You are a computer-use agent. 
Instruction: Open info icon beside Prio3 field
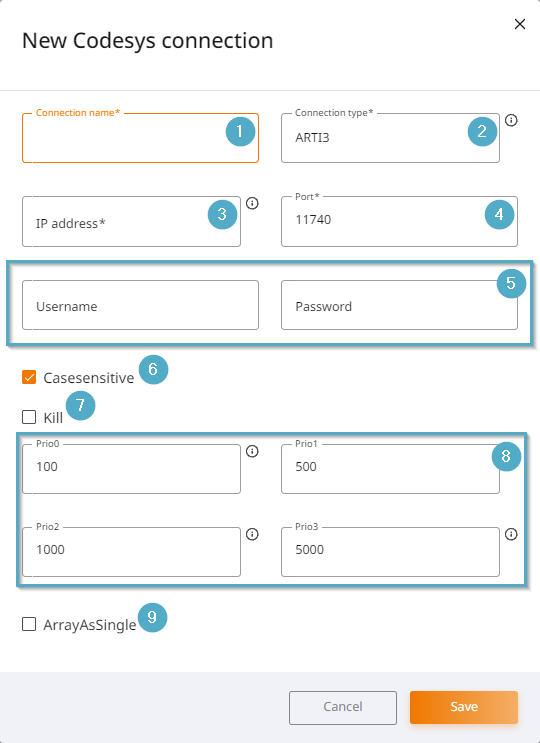pyautogui.click(x=511, y=535)
